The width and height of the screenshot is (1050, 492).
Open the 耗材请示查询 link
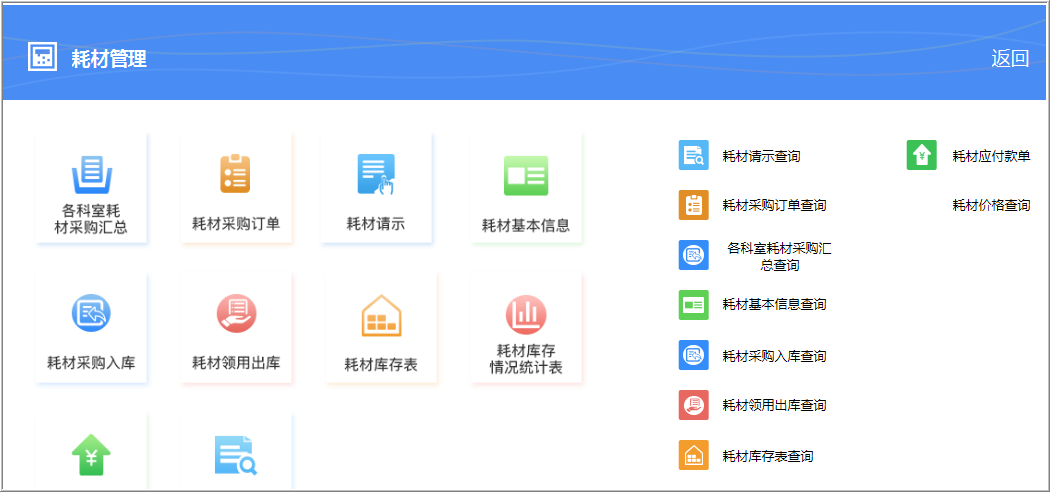pyautogui.click(x=761, y=157)
